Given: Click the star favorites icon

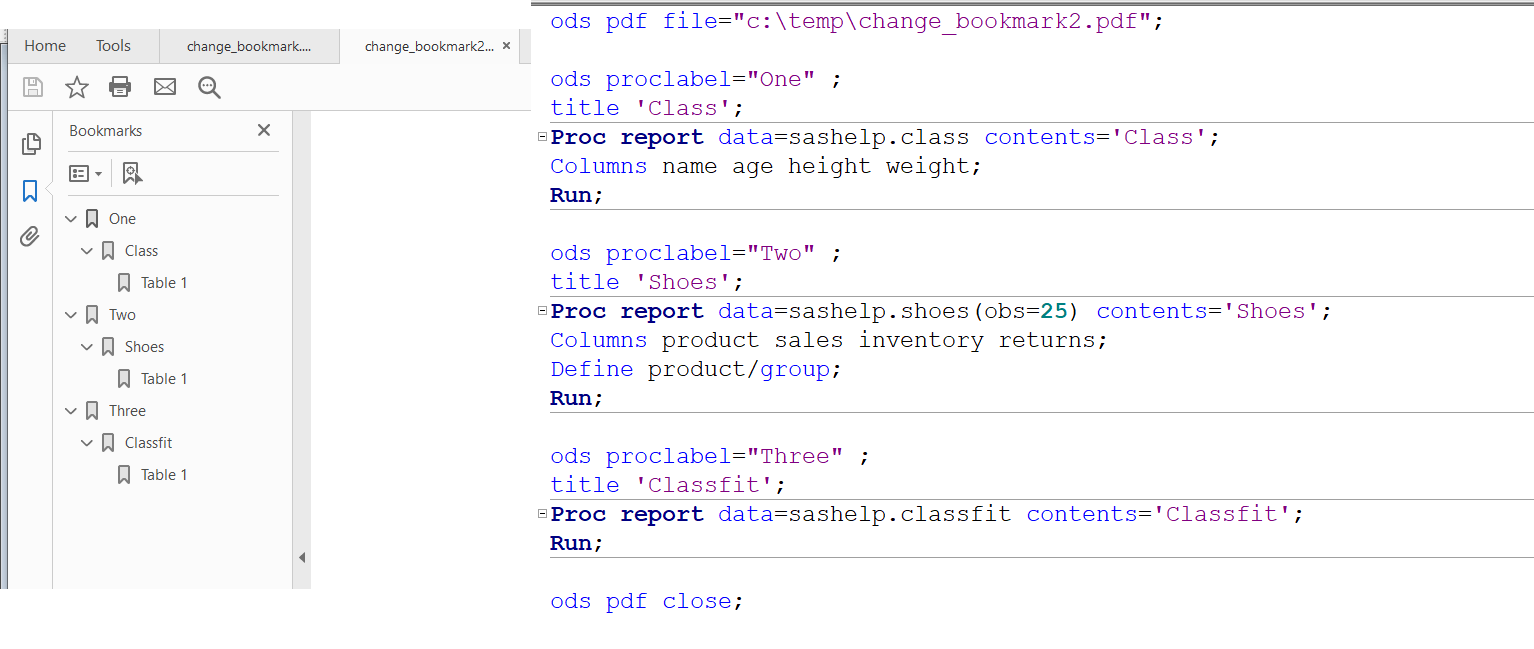Looking at the screenshot, I should pyautogui.click(x=76, y=87).
